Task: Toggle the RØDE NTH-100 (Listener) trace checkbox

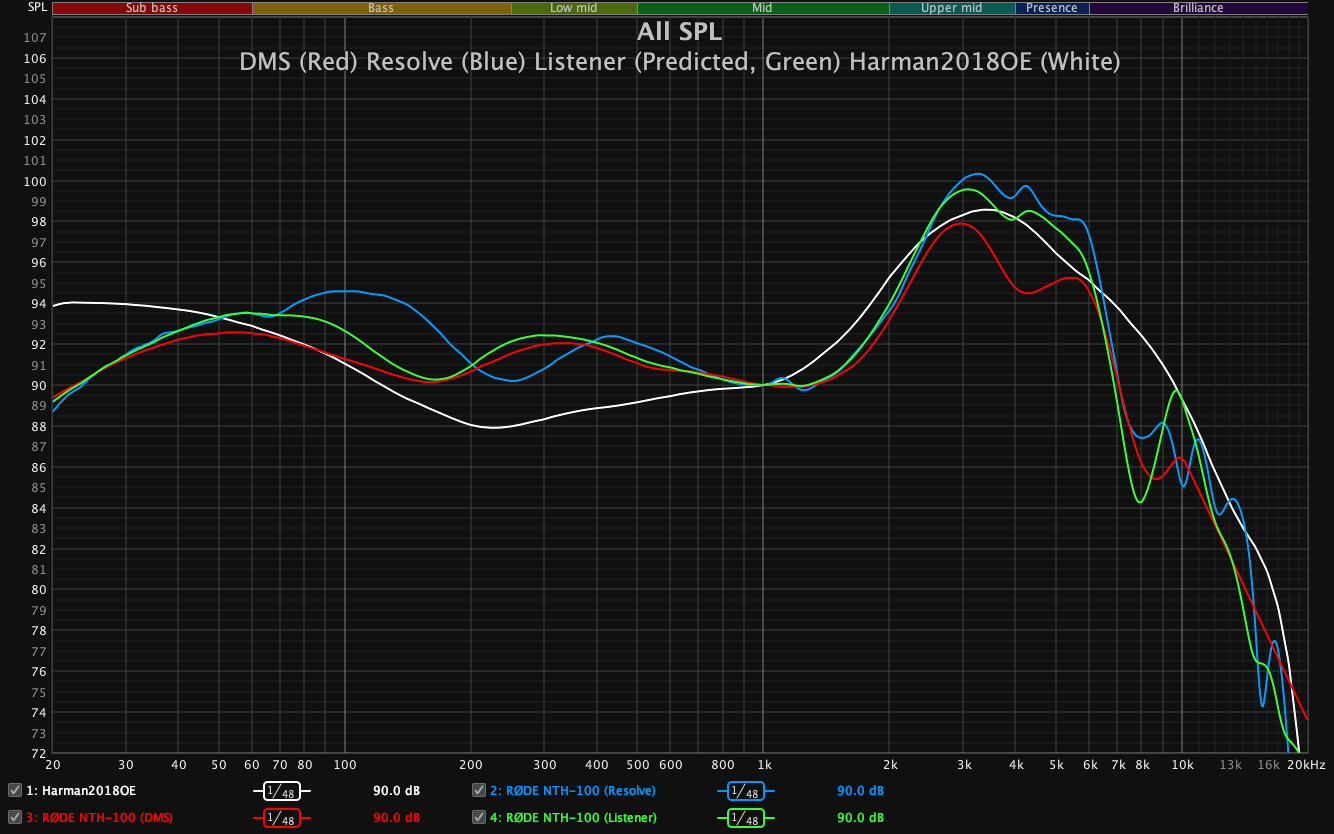Action: pos(479,818)
